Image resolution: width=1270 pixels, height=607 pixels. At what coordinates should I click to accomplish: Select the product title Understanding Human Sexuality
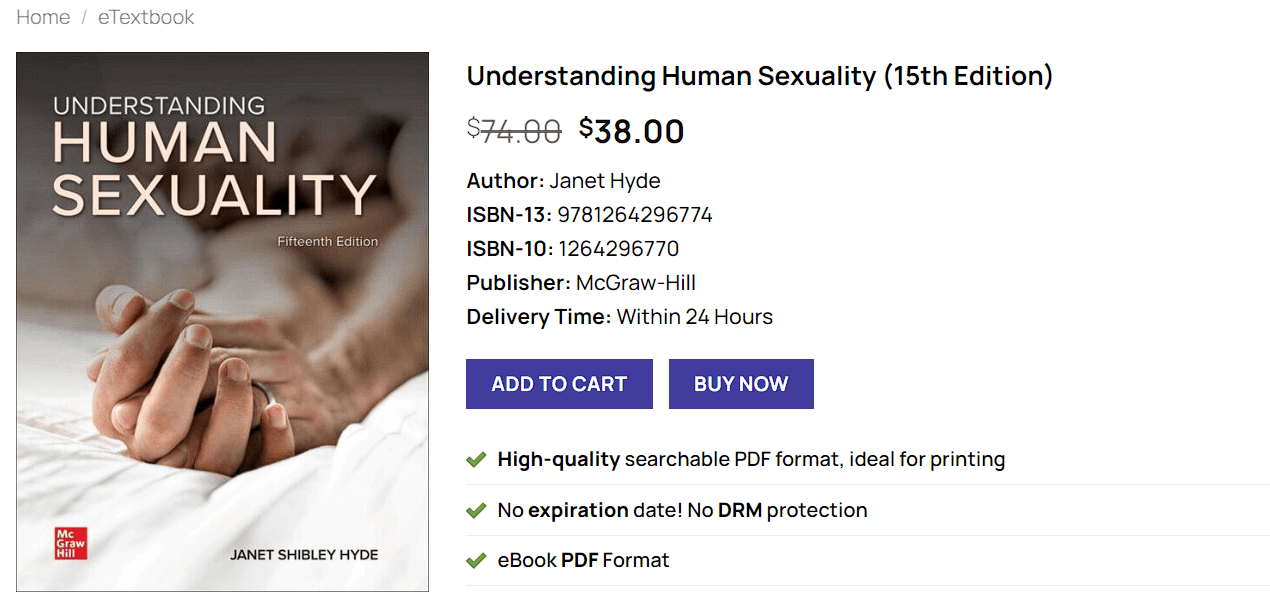coord(759,75)
